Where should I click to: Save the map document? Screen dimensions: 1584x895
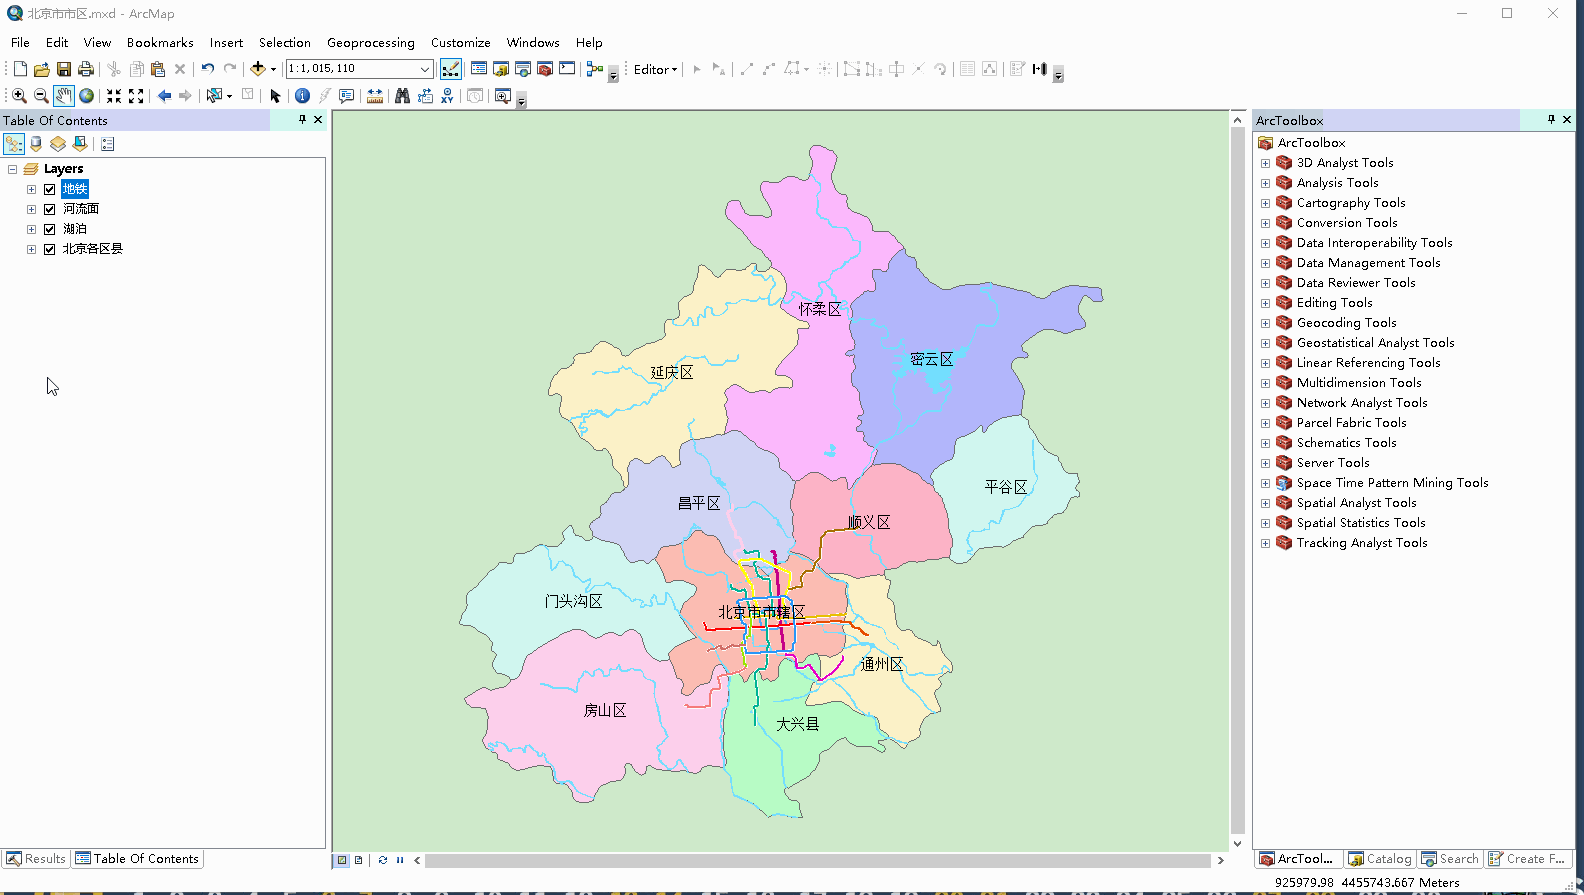(64, 69)
